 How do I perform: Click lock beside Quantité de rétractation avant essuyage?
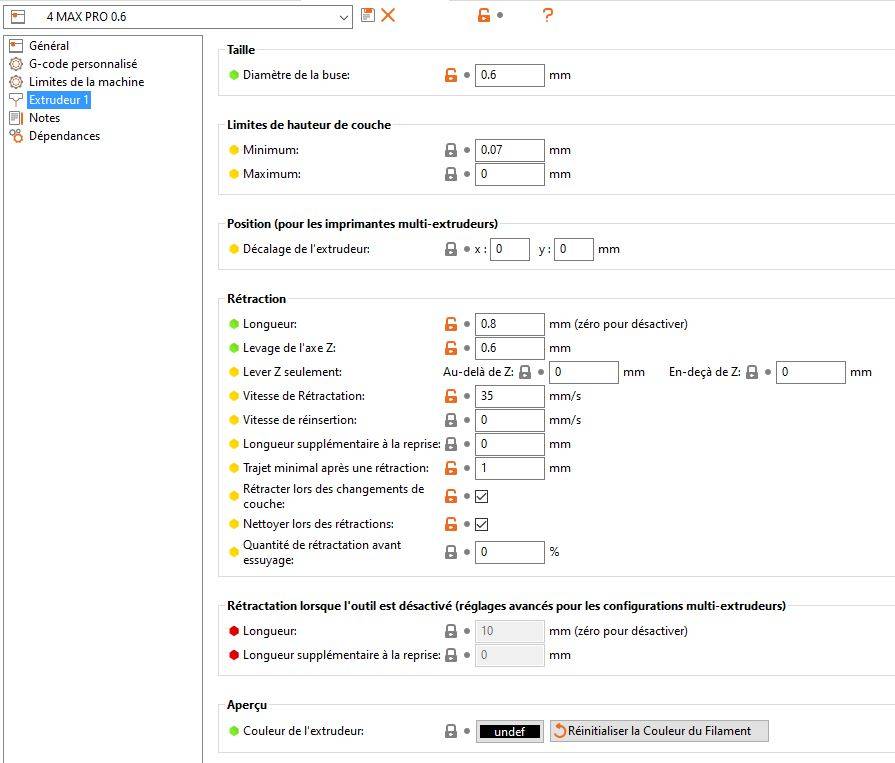(451, 552)
